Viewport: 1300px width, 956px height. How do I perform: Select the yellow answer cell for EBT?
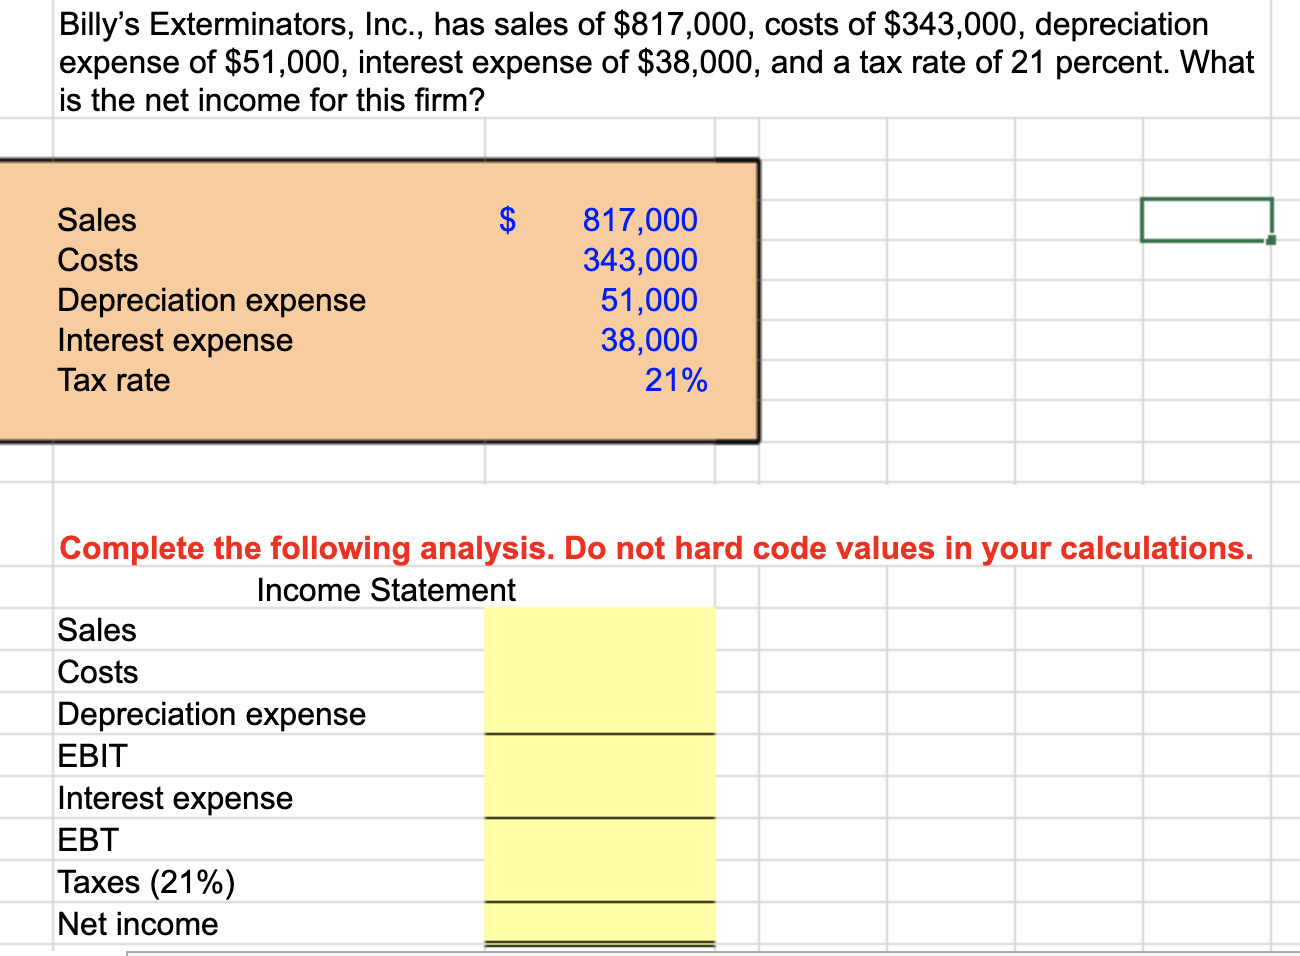pyautogui.click(x=600, y=839)
